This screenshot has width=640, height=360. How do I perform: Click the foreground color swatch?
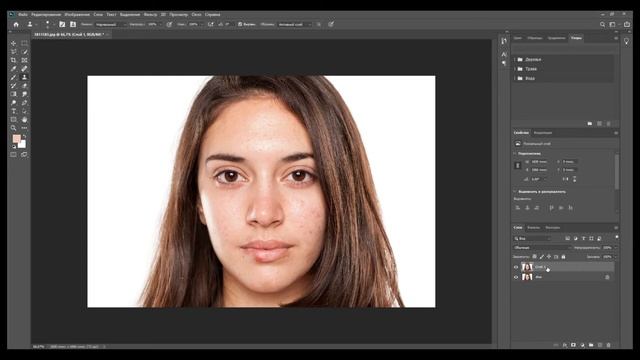coord(16,139)
